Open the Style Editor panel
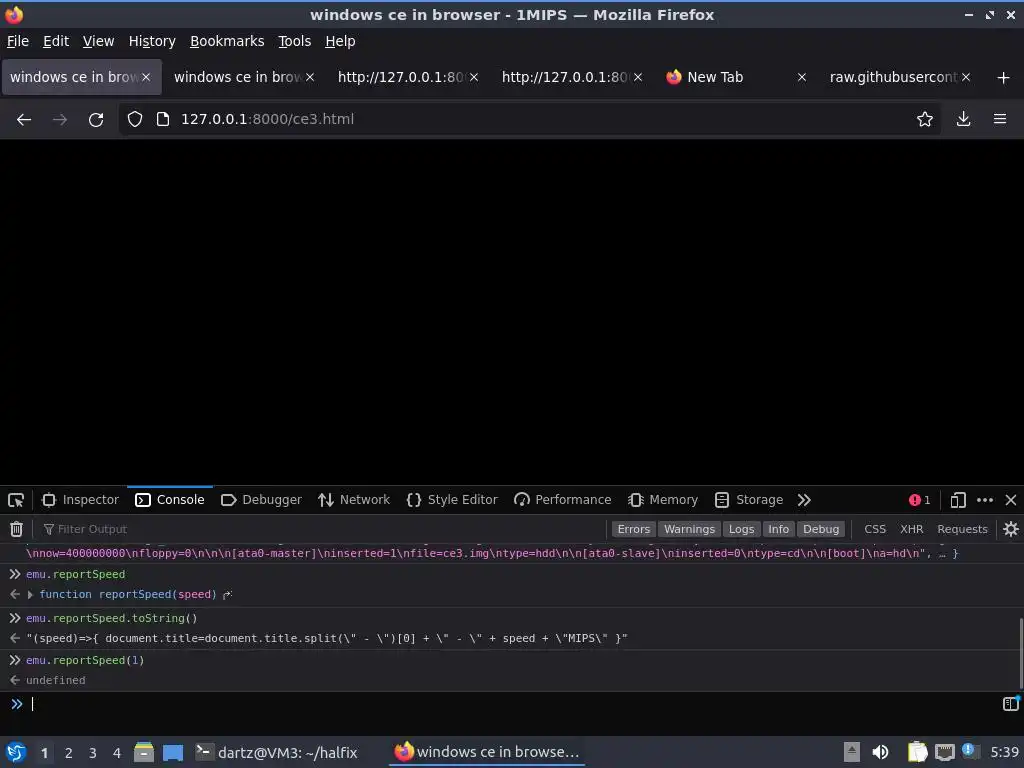This screenshot has height=768, width=1024. [452, 500]
